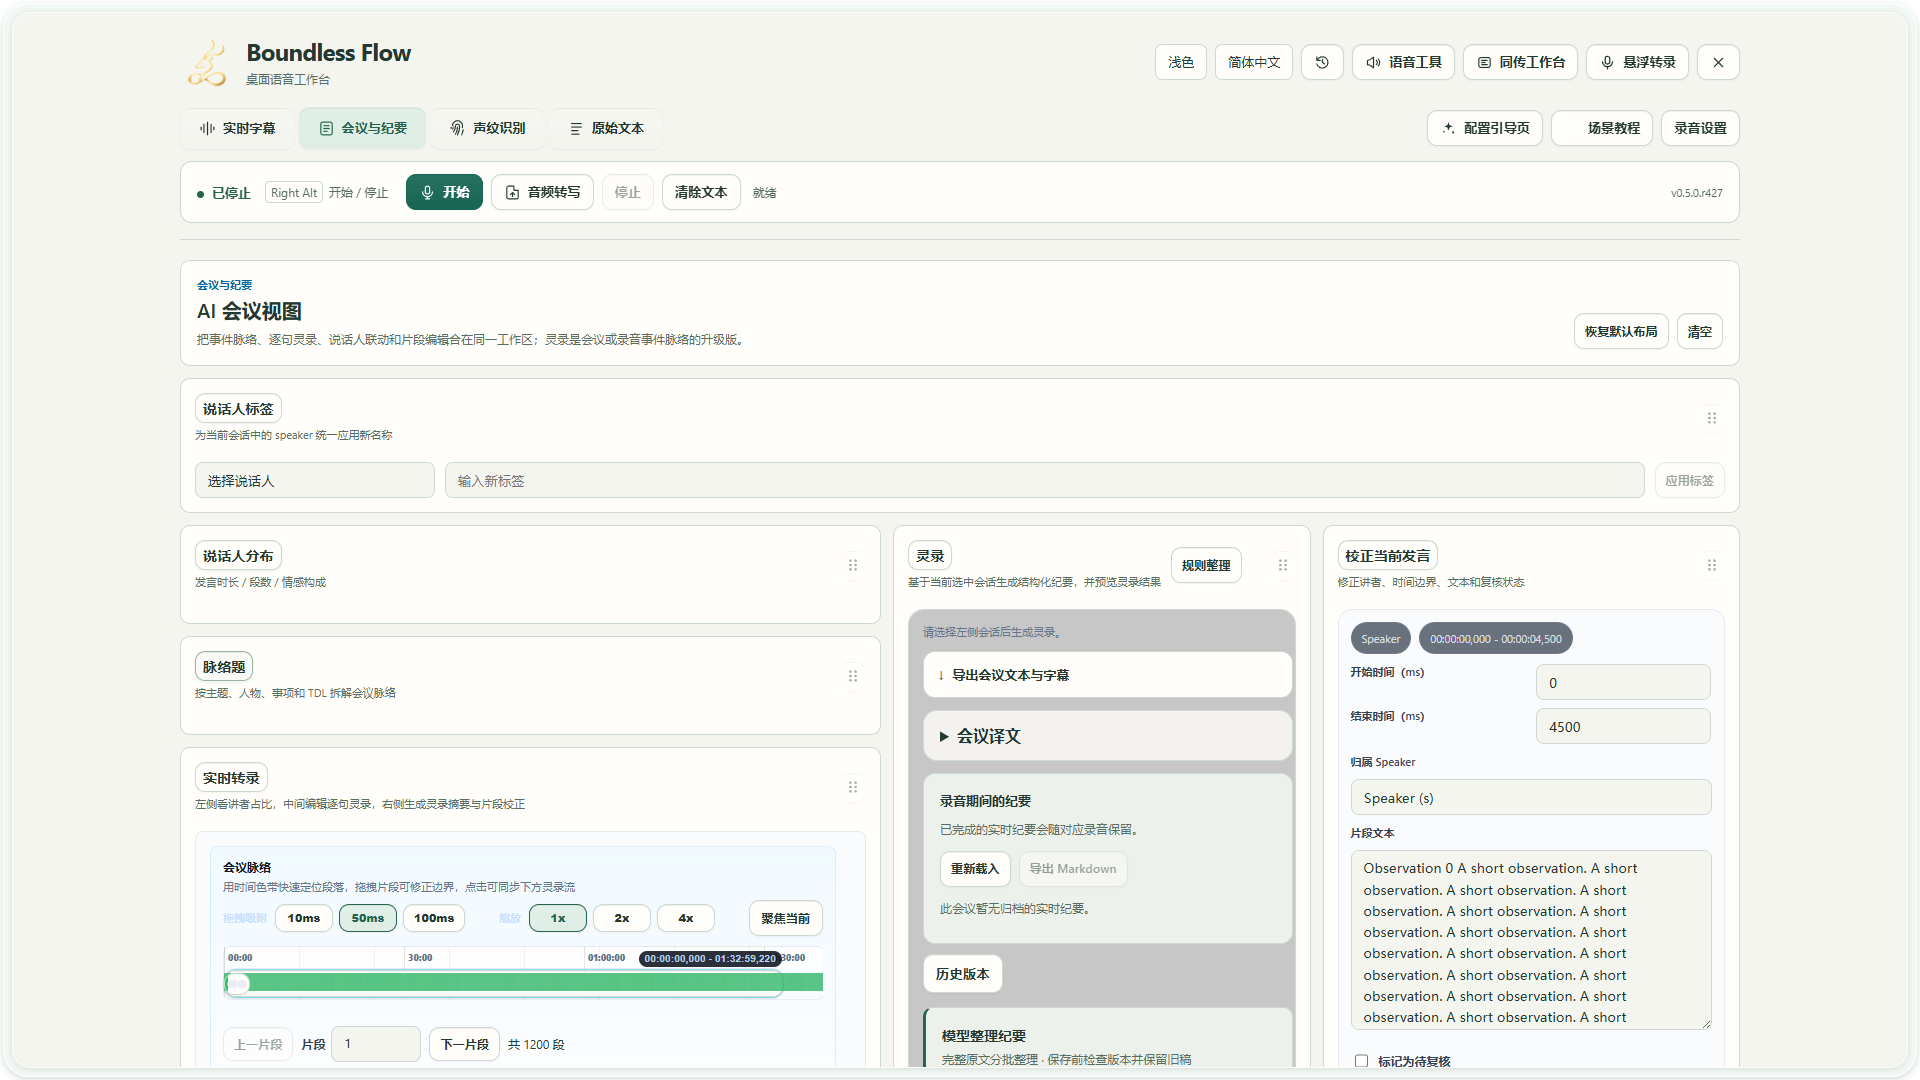Screen dimensions: 1920x1080
Task: Click 结束时间 (ms) field showing 4500
Action: coord(1622,726)
